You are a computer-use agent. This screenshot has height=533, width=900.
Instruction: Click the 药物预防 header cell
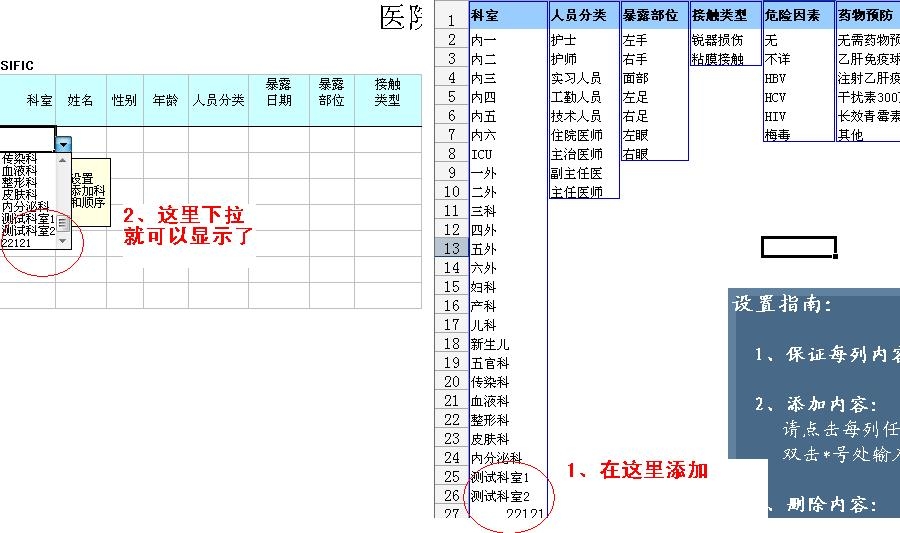coord(868,16)
